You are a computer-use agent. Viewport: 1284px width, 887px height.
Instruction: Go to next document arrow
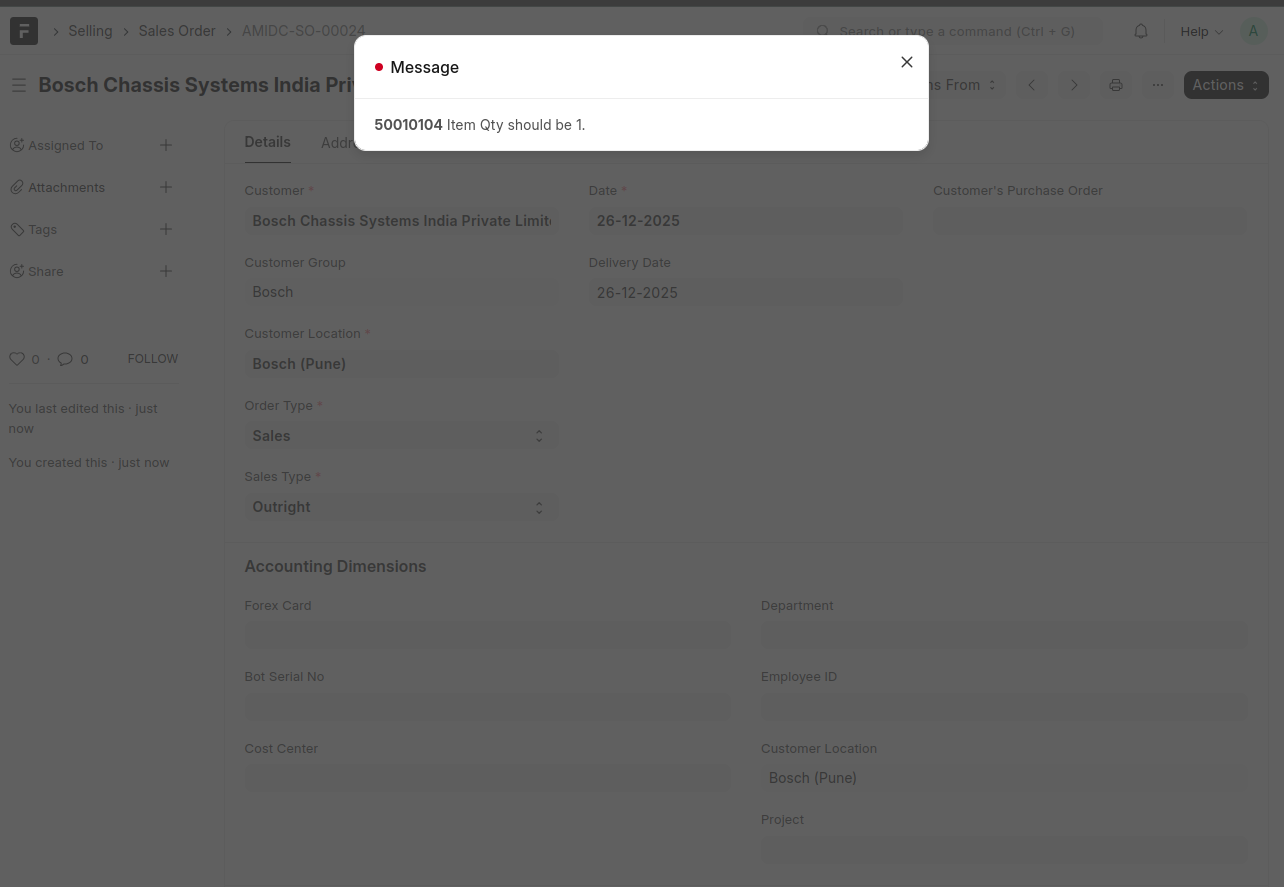1074,85
